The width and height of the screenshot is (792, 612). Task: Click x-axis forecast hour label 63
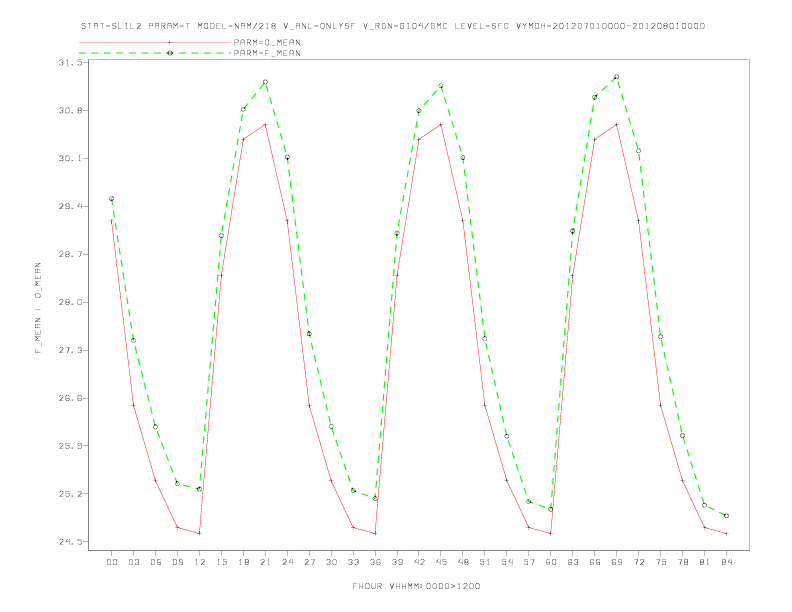573,562
